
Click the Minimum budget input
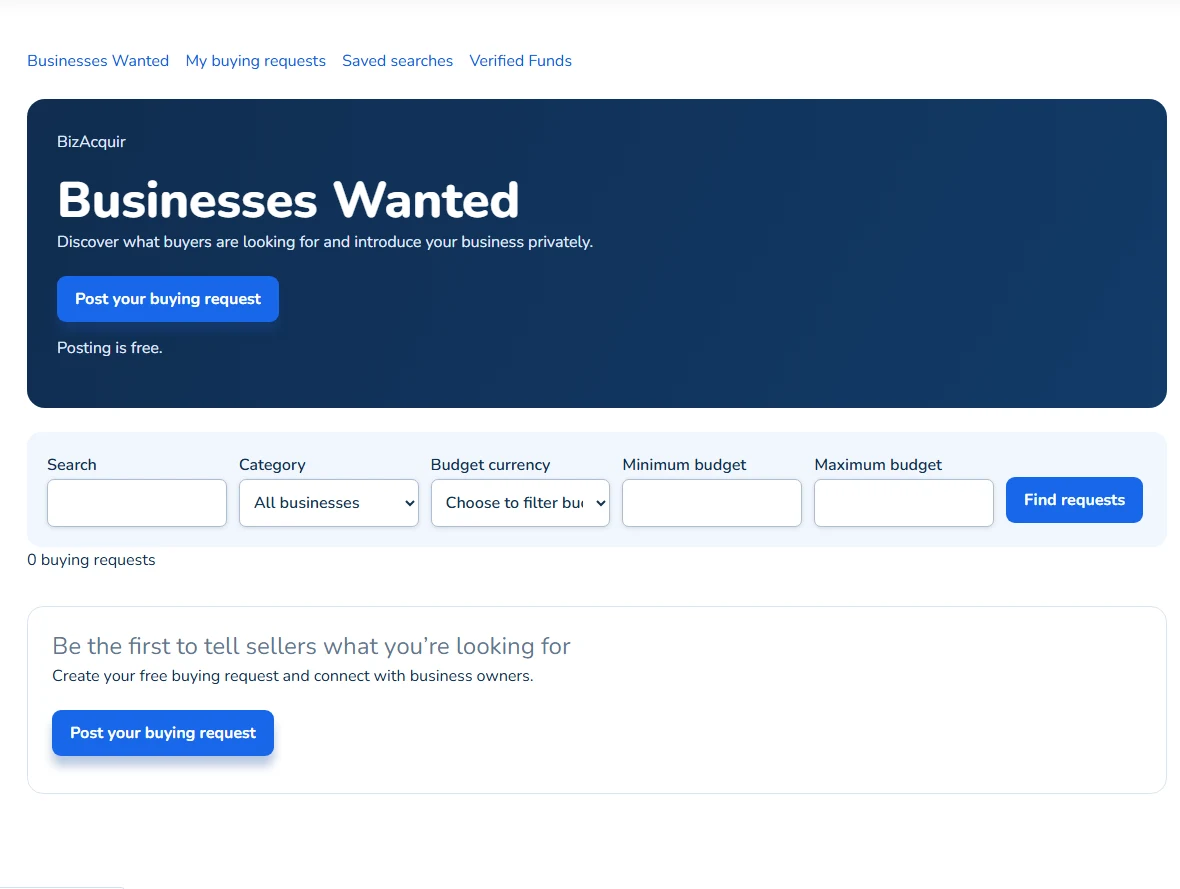pos(712,503)
